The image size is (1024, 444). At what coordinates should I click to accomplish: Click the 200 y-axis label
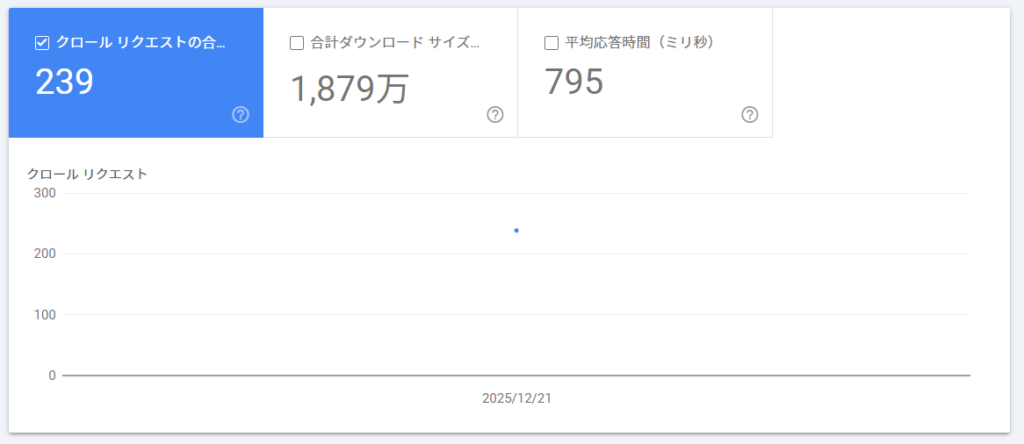pyautogui.click(x=45, y=254)
